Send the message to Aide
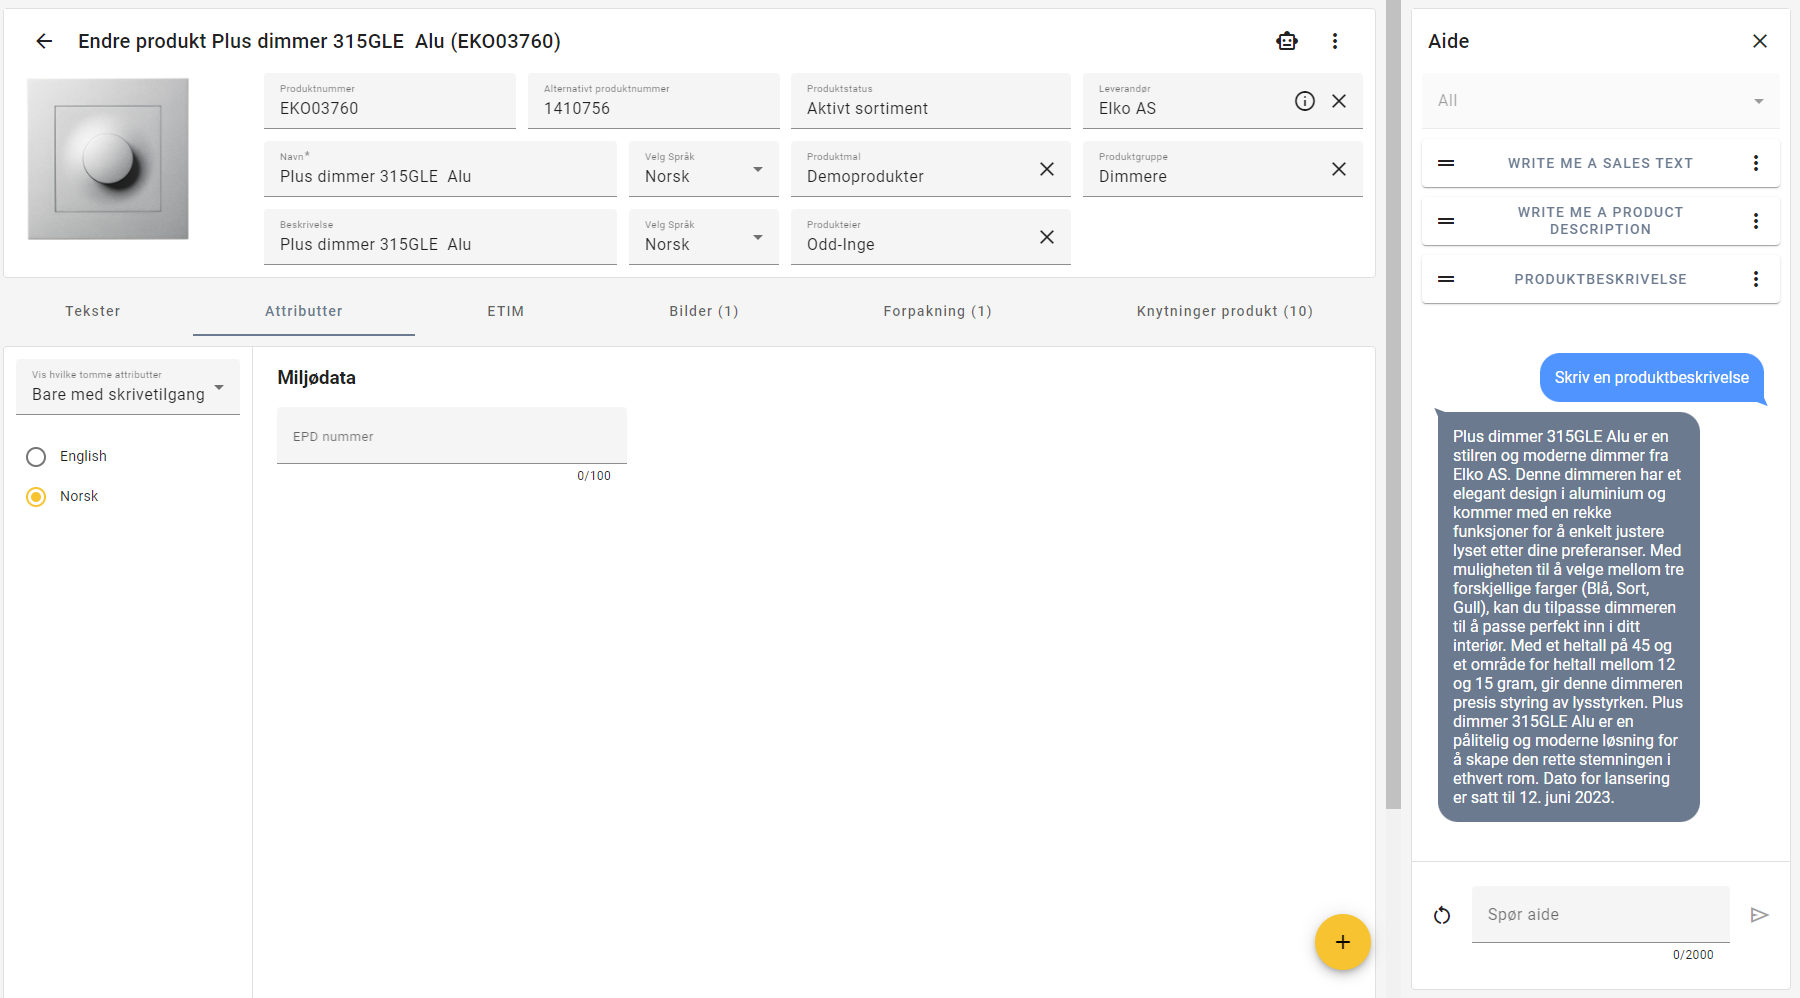This screenshot has height=998, width=1800. pyautogui.click(x=1760, y=915)
